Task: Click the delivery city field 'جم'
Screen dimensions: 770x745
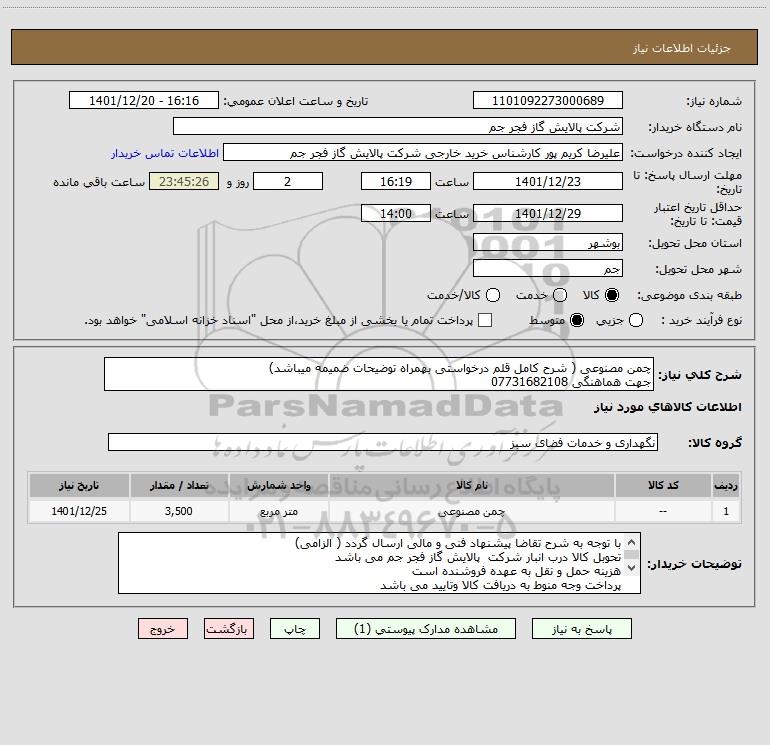Action: click(548, 269)
